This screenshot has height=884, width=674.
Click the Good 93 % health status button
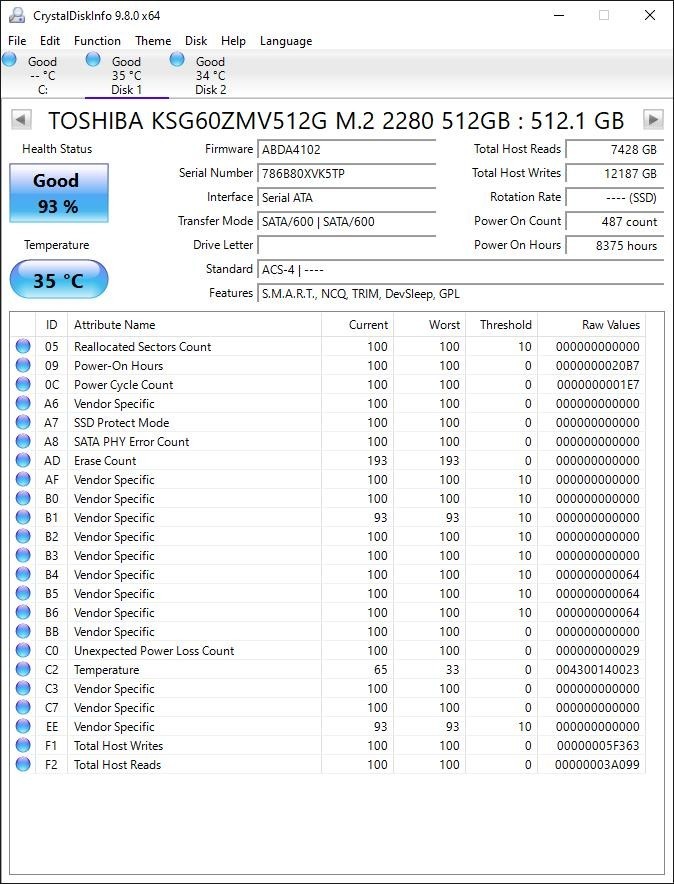[x=59, y=193]
